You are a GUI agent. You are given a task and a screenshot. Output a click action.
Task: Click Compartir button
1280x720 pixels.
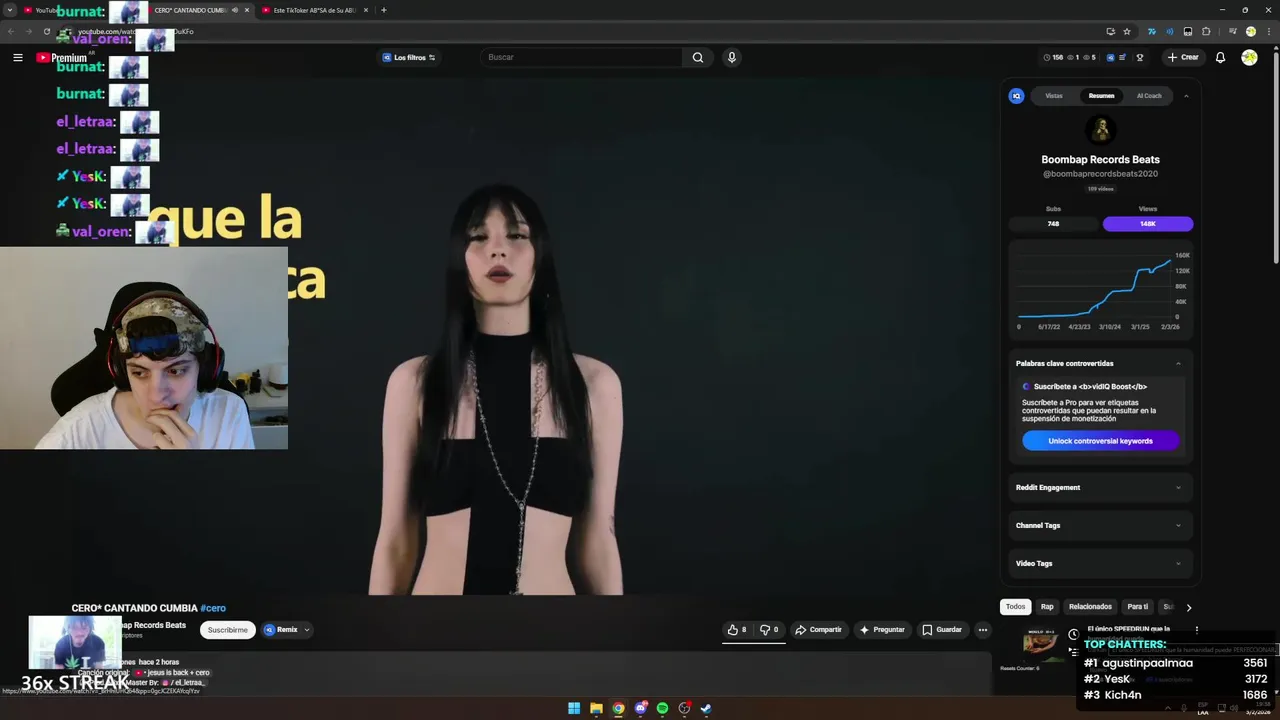pyautogui.click(x=818, y=630)
